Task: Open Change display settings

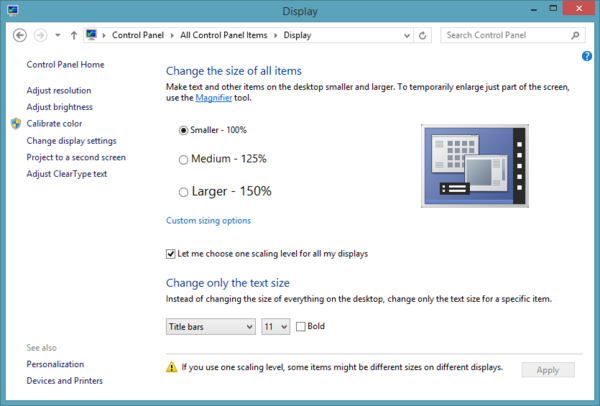Action: click(x=72, y=141)
